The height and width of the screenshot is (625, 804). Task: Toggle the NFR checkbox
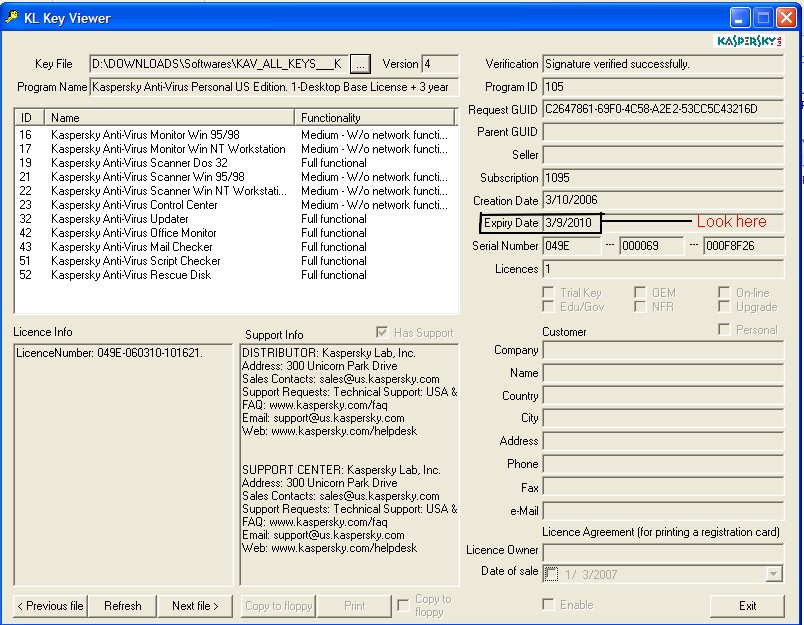point(639,307)
